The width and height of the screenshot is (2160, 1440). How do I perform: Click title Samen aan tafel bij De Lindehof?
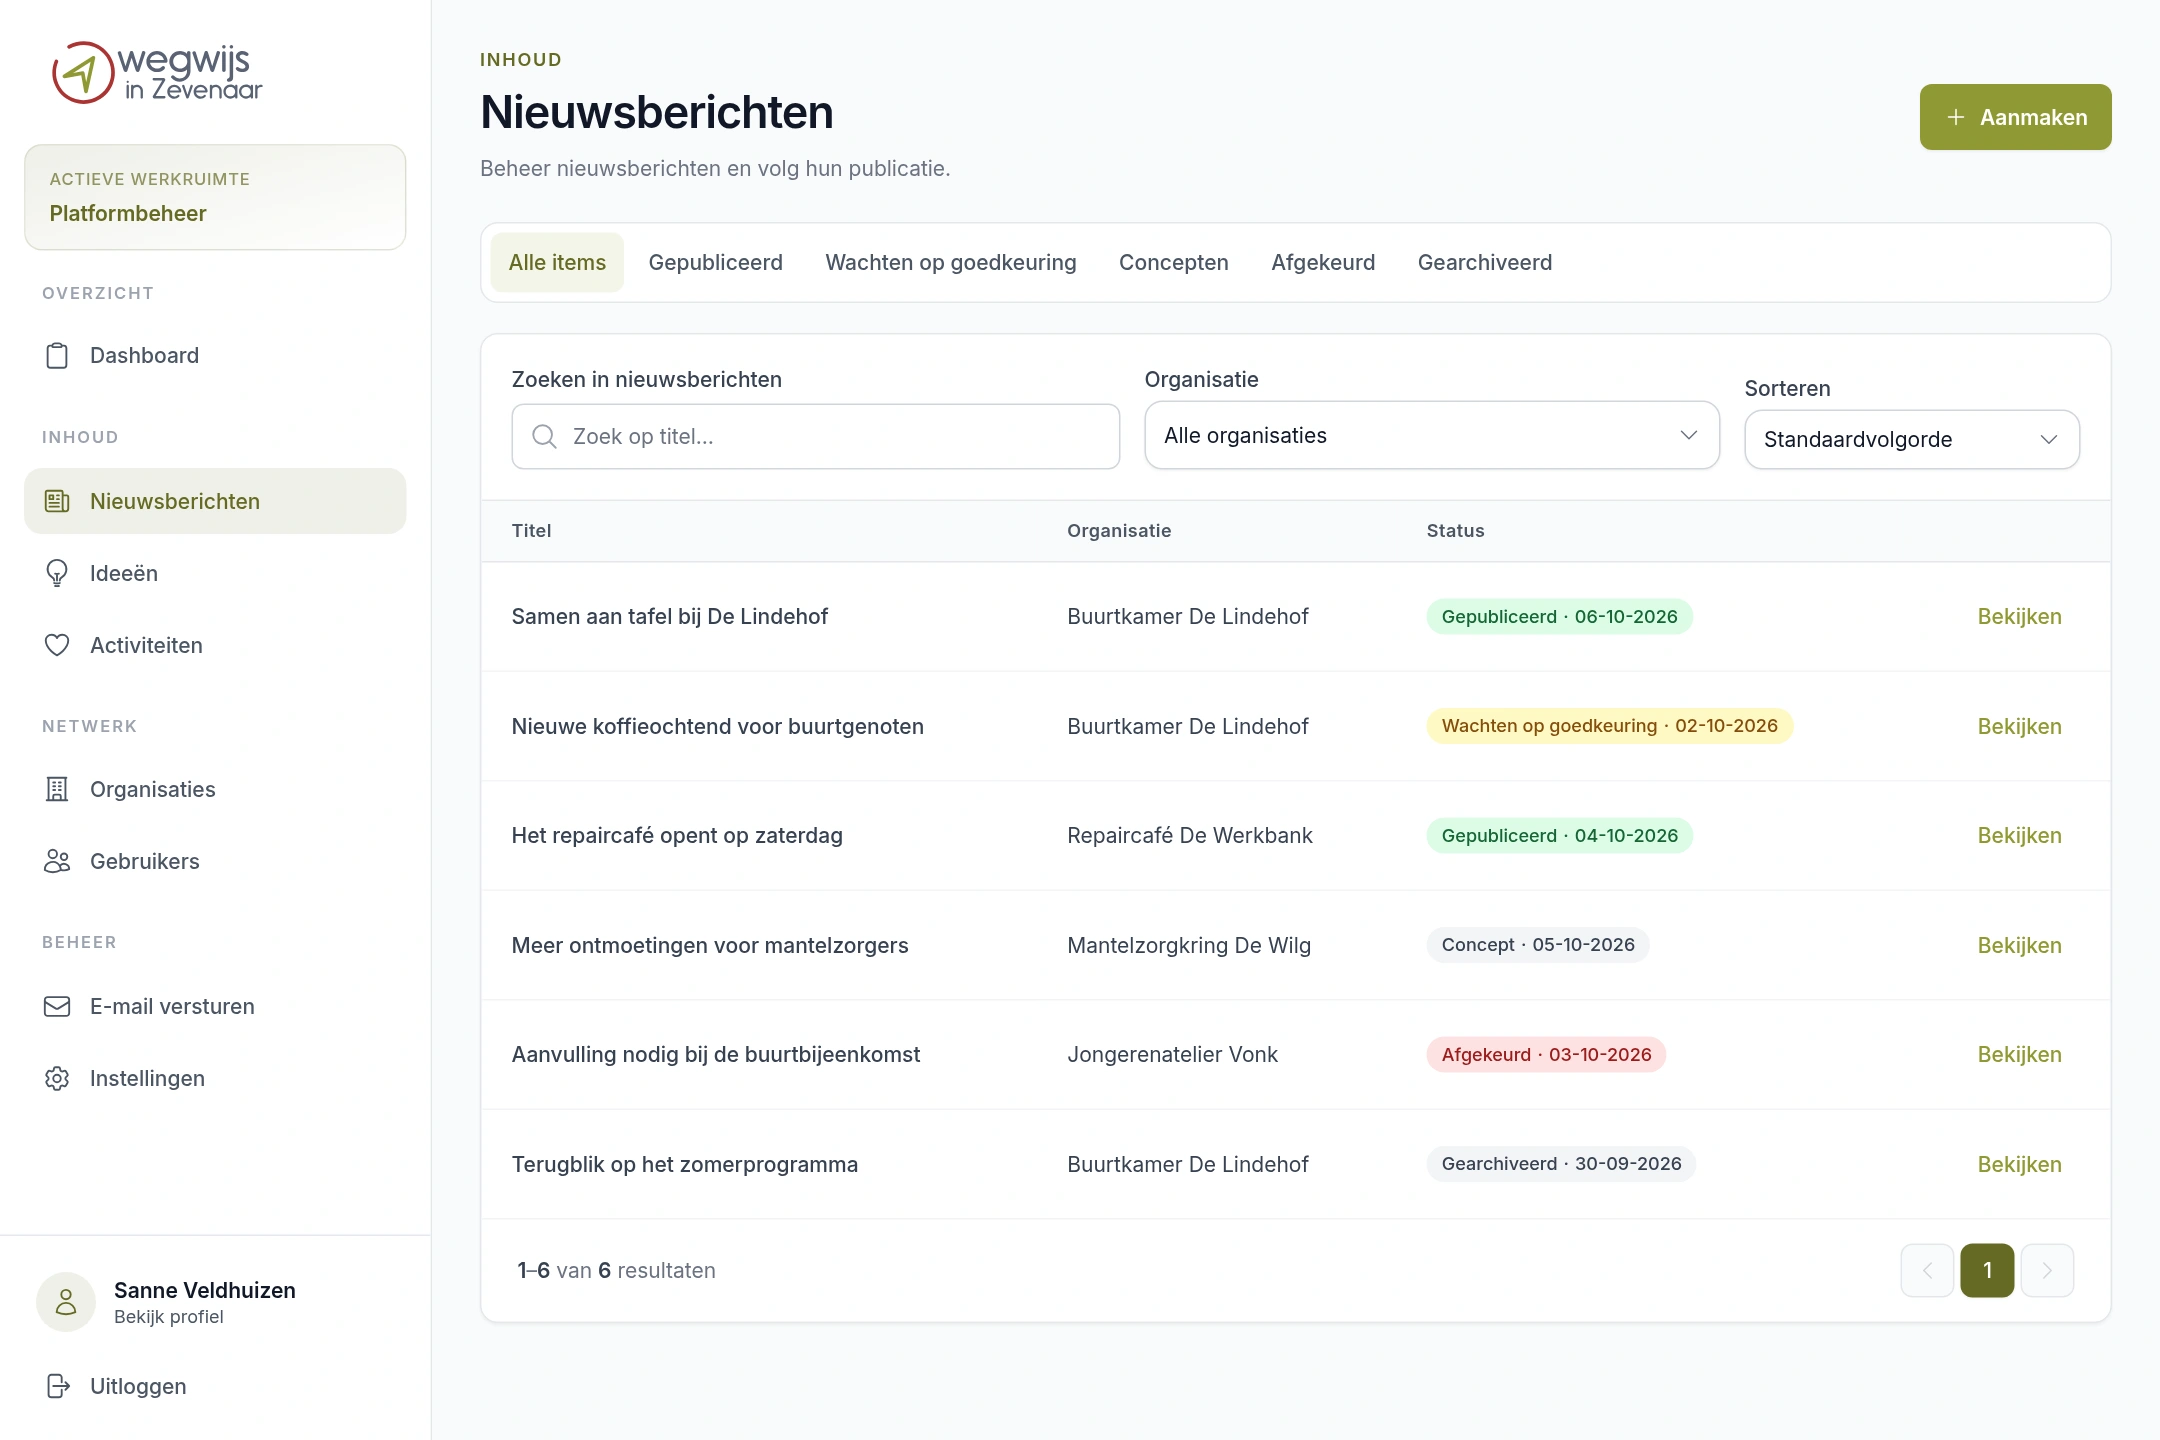pyautogui.click(x=670, y=617)
